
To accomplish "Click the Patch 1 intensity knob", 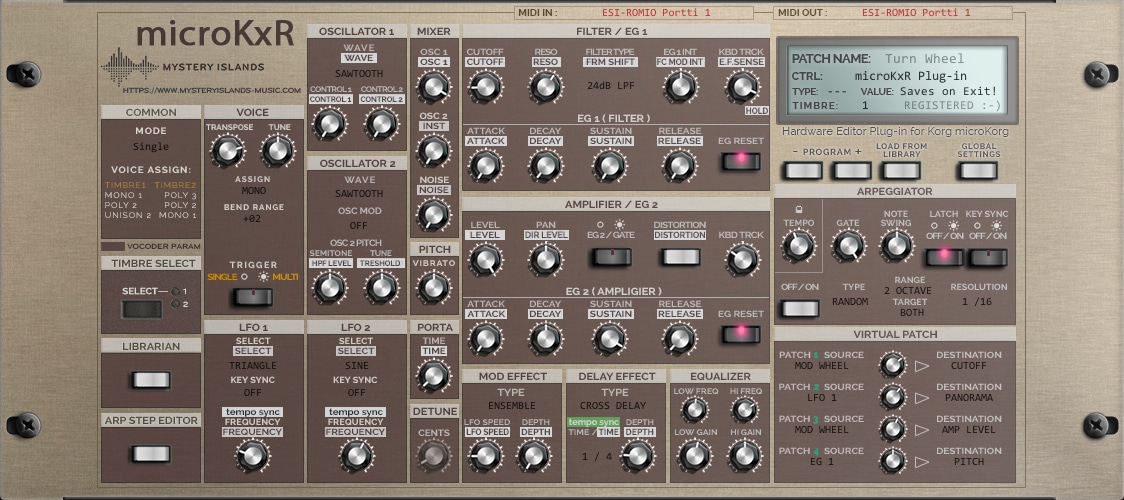I will [x=892, y=365].
